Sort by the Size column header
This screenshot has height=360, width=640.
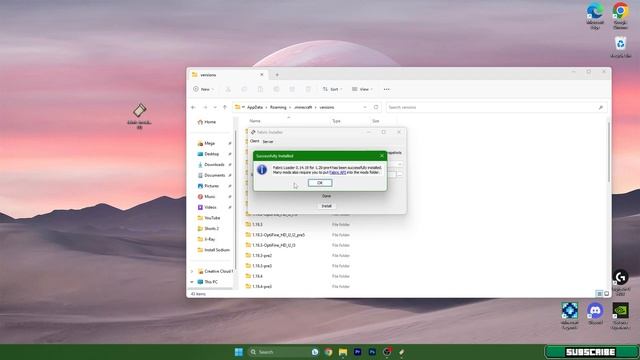tap(376, 121)
